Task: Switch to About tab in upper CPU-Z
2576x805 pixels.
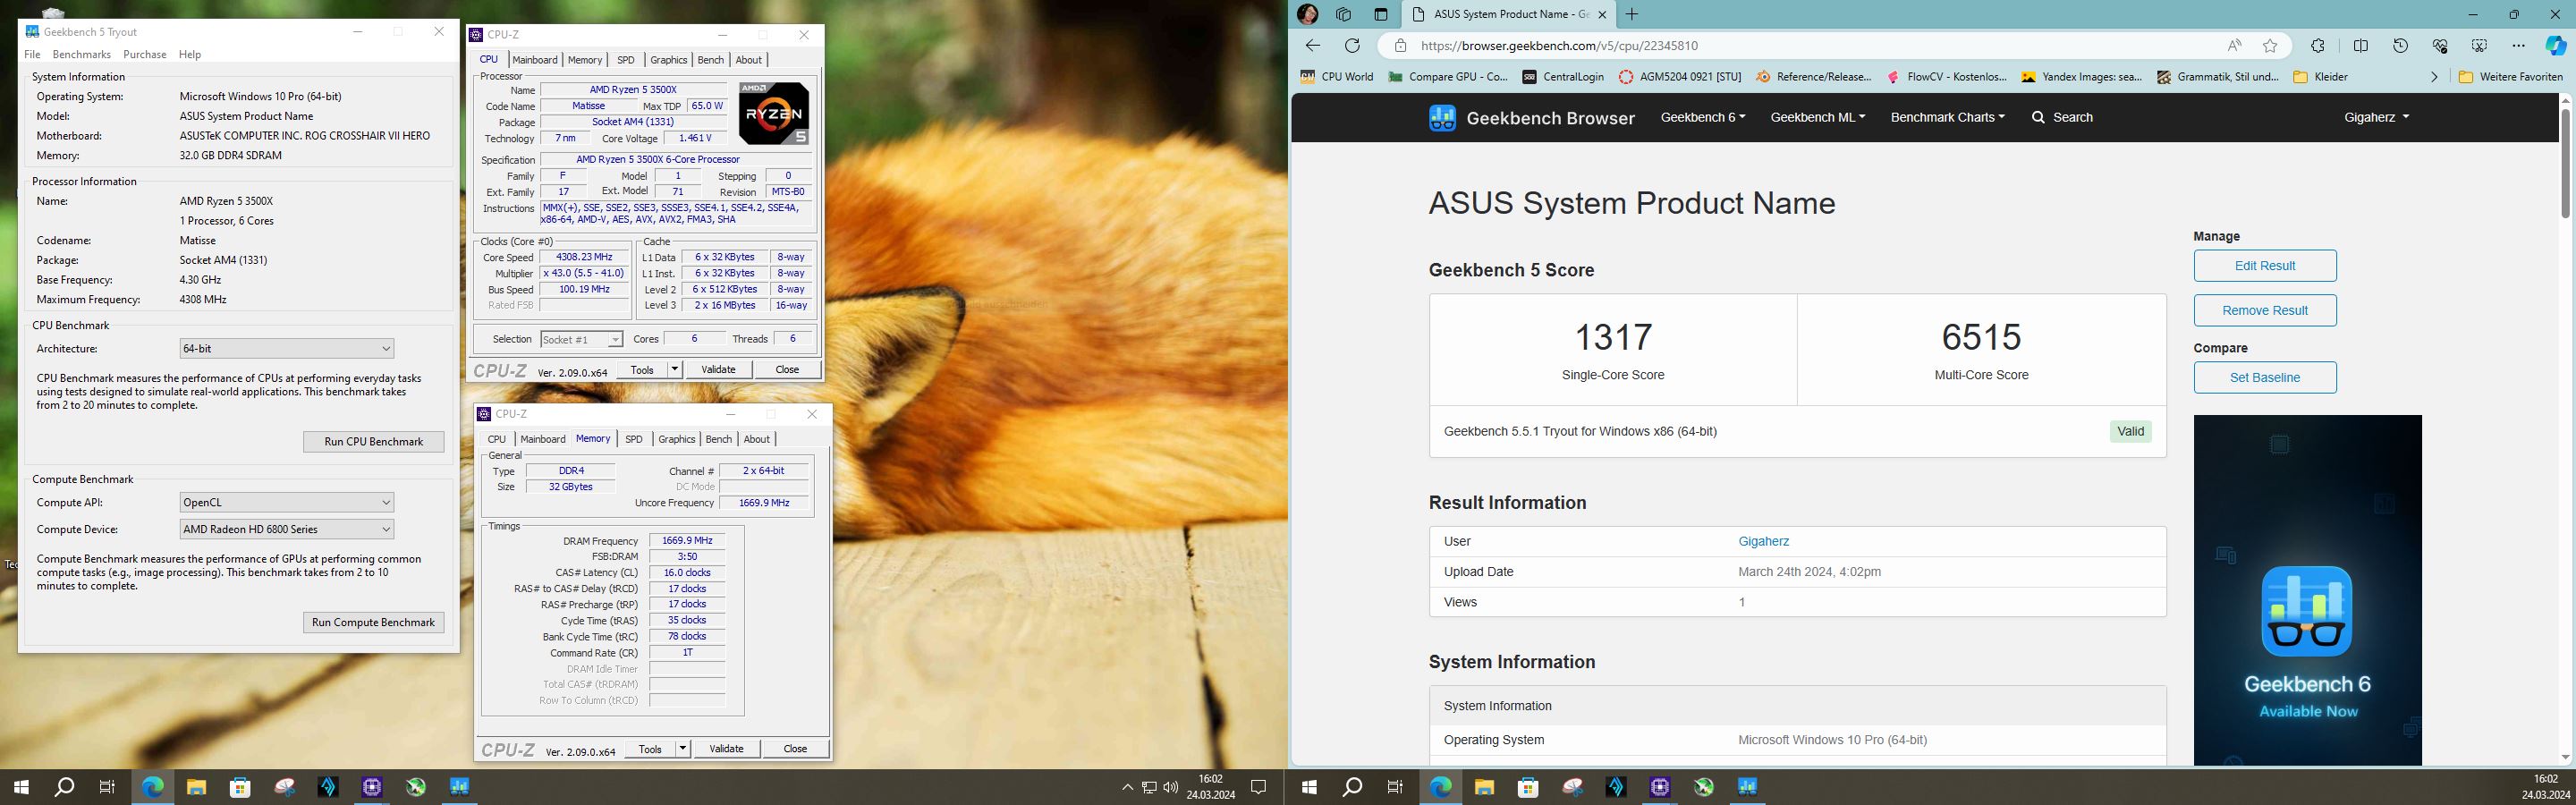Action: 749,60
